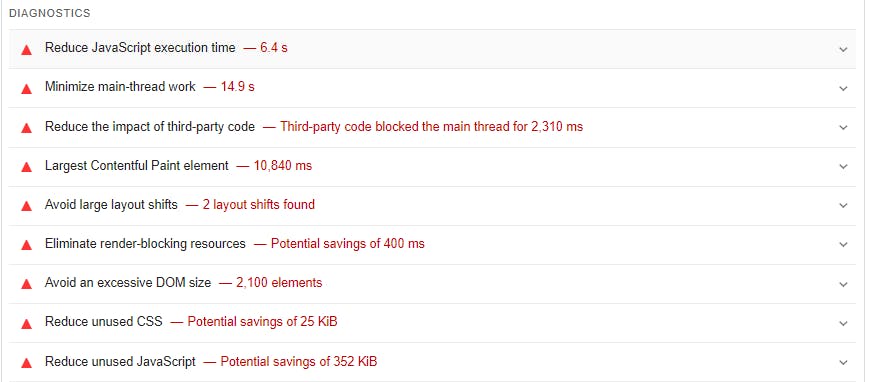Click warning icon beside Largest Contentful Paint element
The height and width of the screenshot is (382, 870).
click(26, 167)
